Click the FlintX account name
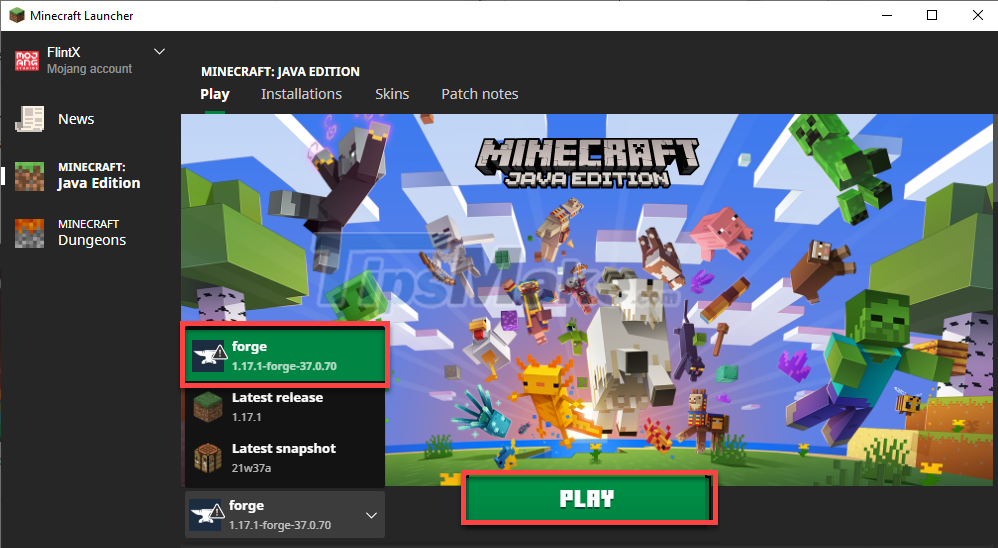Viewport: 998px width, 548px height. coord(64,52)
